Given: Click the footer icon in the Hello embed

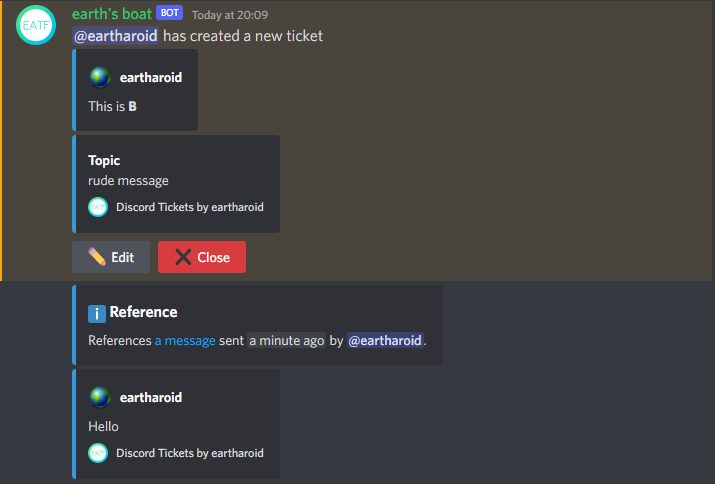Looking at the screenshot, I should pos(98,453).
